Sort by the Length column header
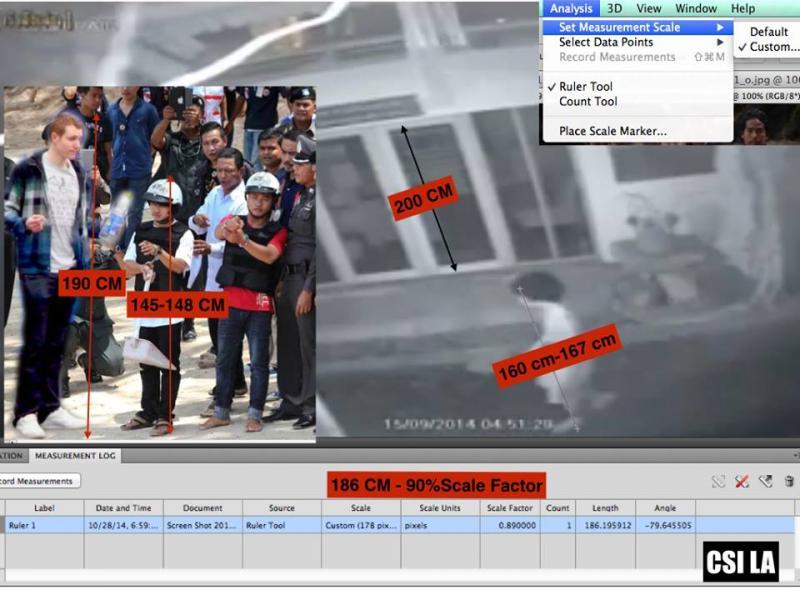This screenshot has width=800, height=600. (x=604, y=508)
